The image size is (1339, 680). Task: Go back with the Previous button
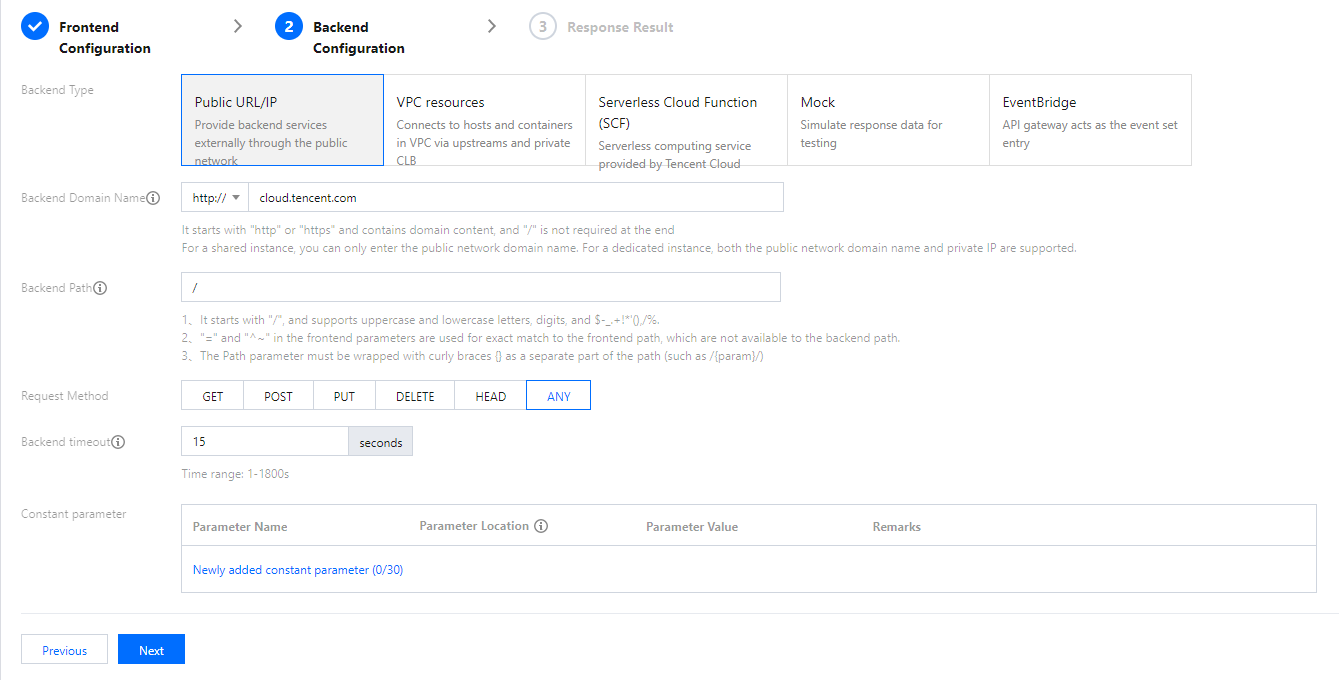point(64,650)
